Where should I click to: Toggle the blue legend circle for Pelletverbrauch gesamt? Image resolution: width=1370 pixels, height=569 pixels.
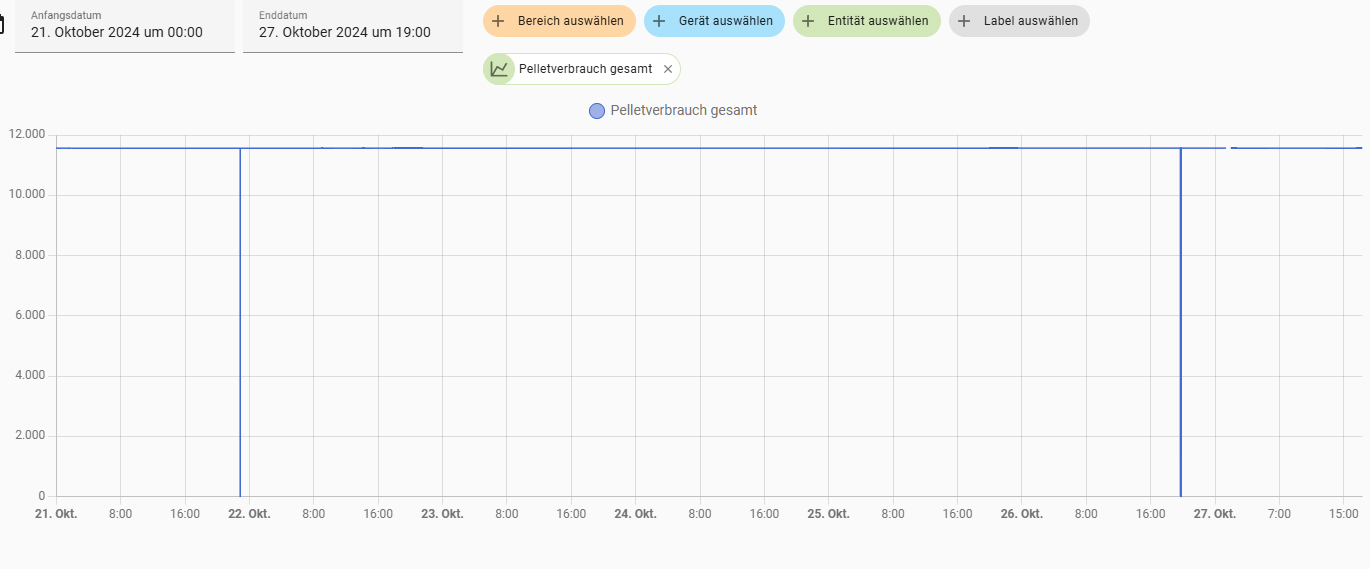click(597, 111)
